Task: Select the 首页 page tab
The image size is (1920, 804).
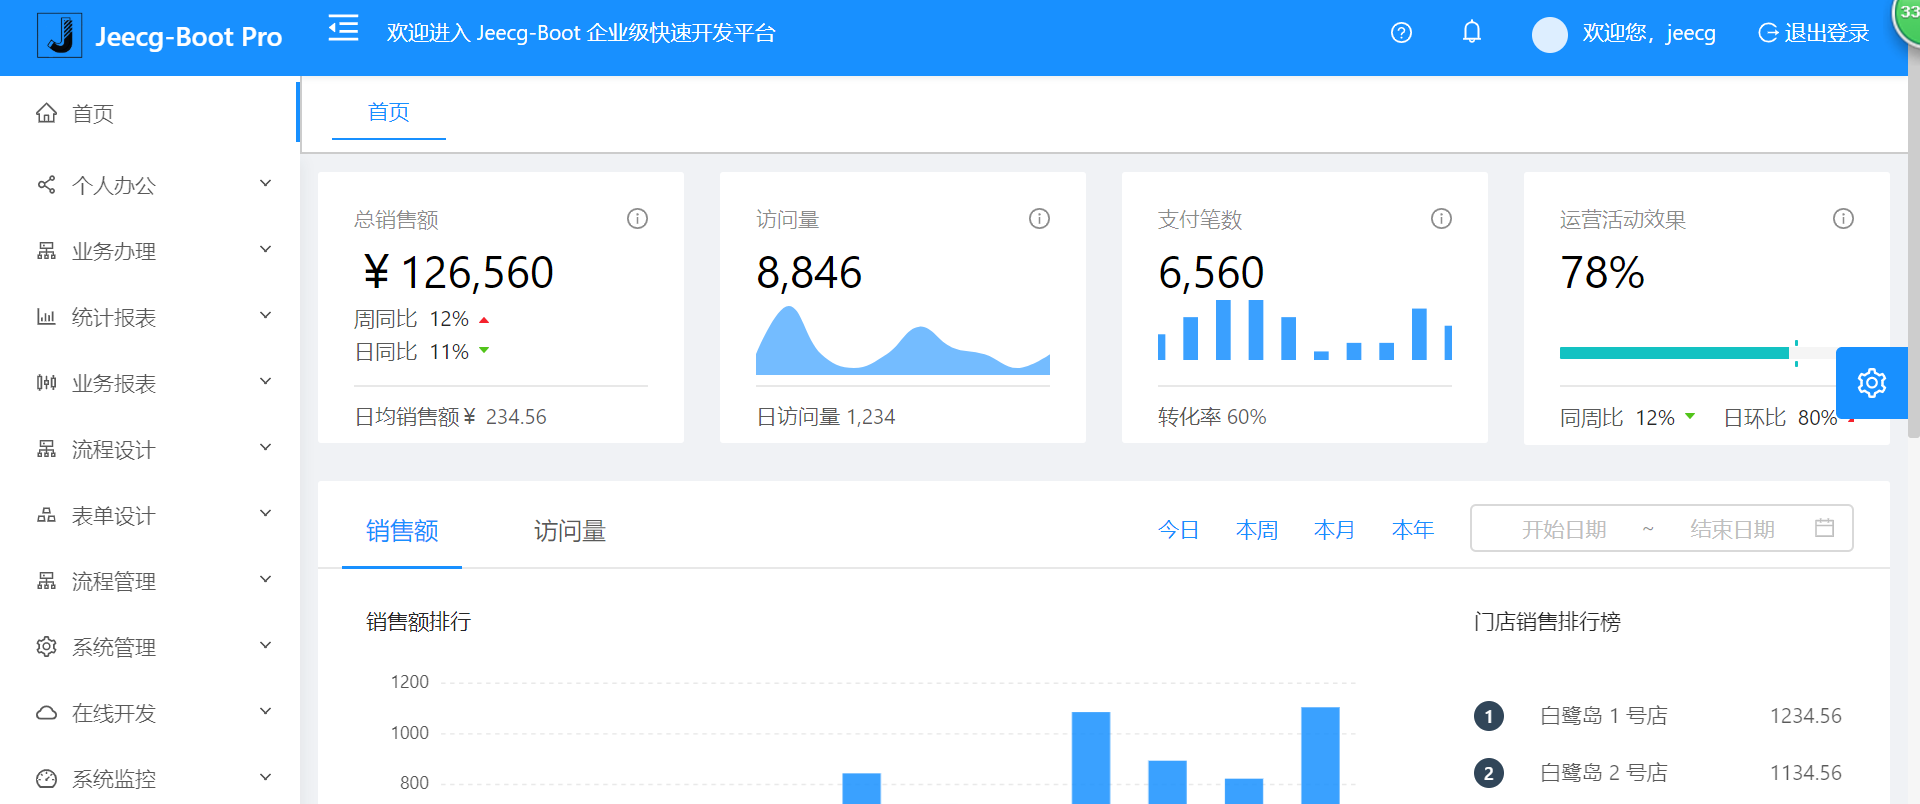Action: [x=389, y=112]
